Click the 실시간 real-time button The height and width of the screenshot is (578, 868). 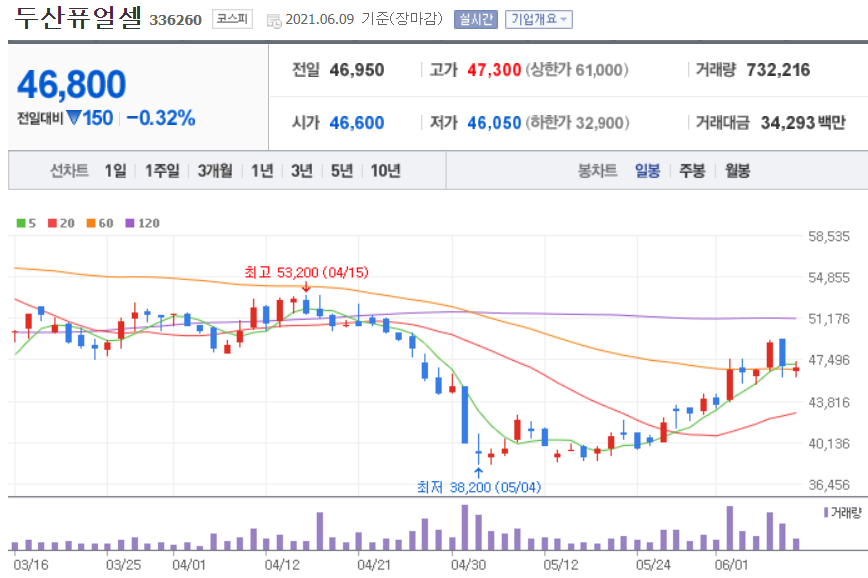tap(476, 19)
